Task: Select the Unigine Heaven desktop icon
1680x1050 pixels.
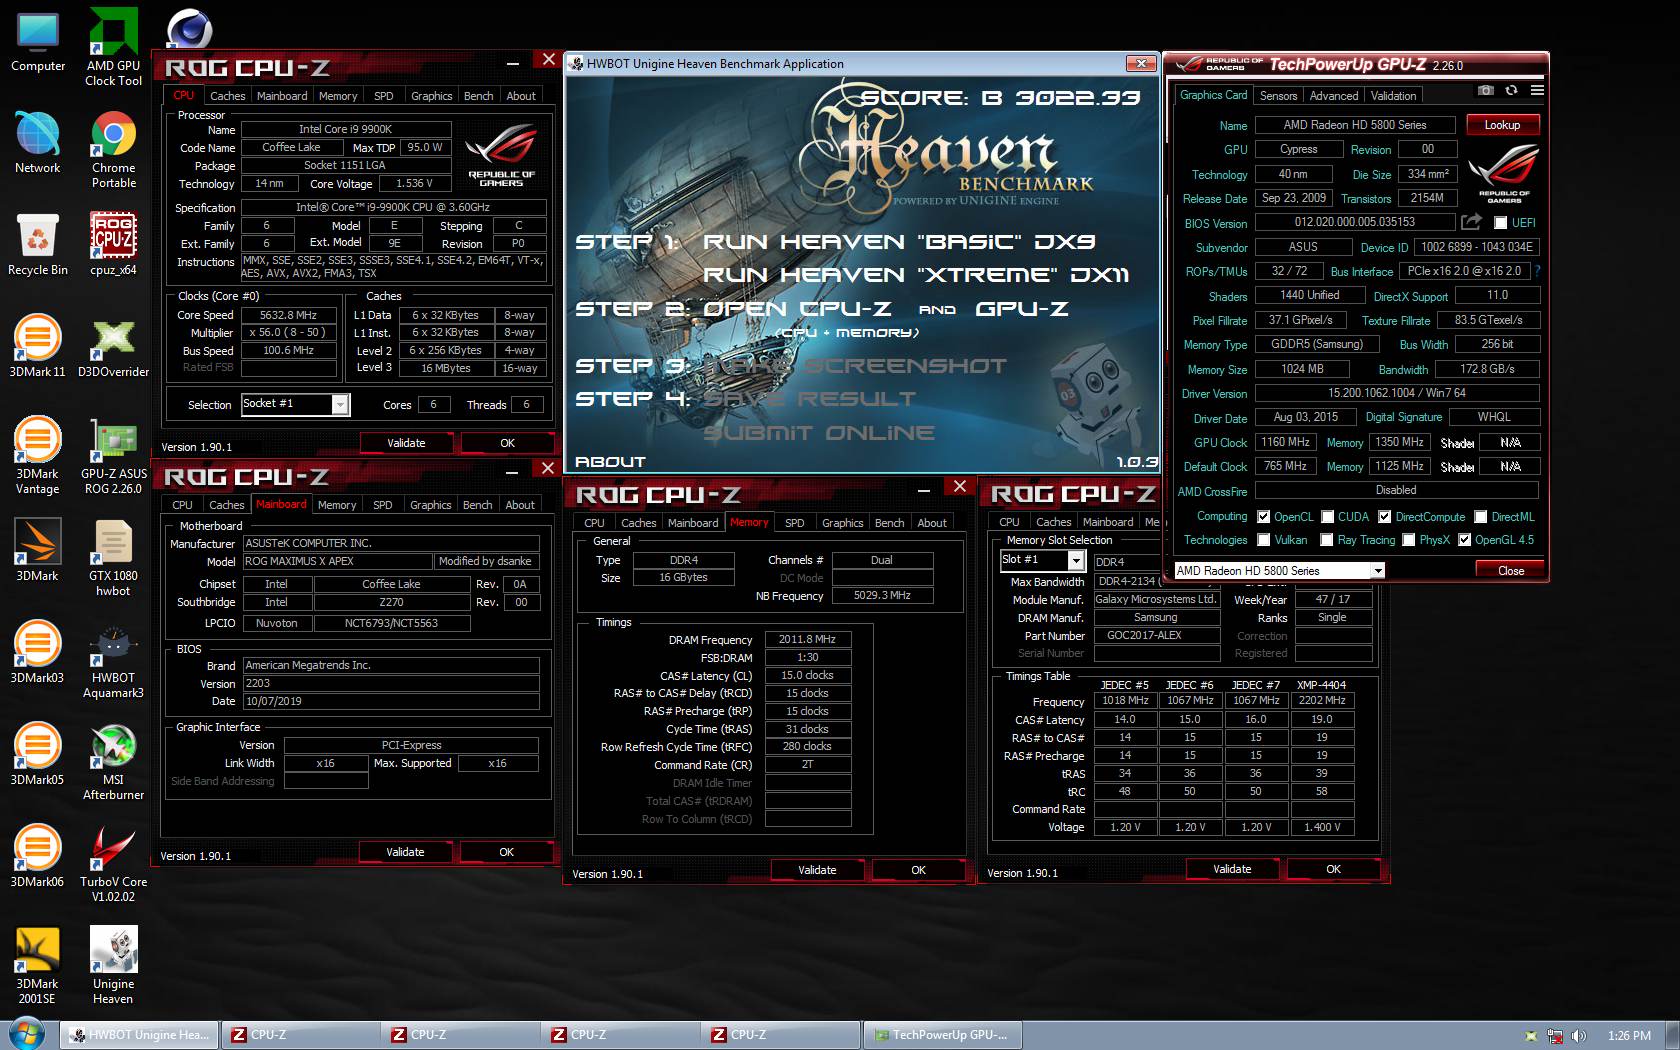Action: [113, 966]
